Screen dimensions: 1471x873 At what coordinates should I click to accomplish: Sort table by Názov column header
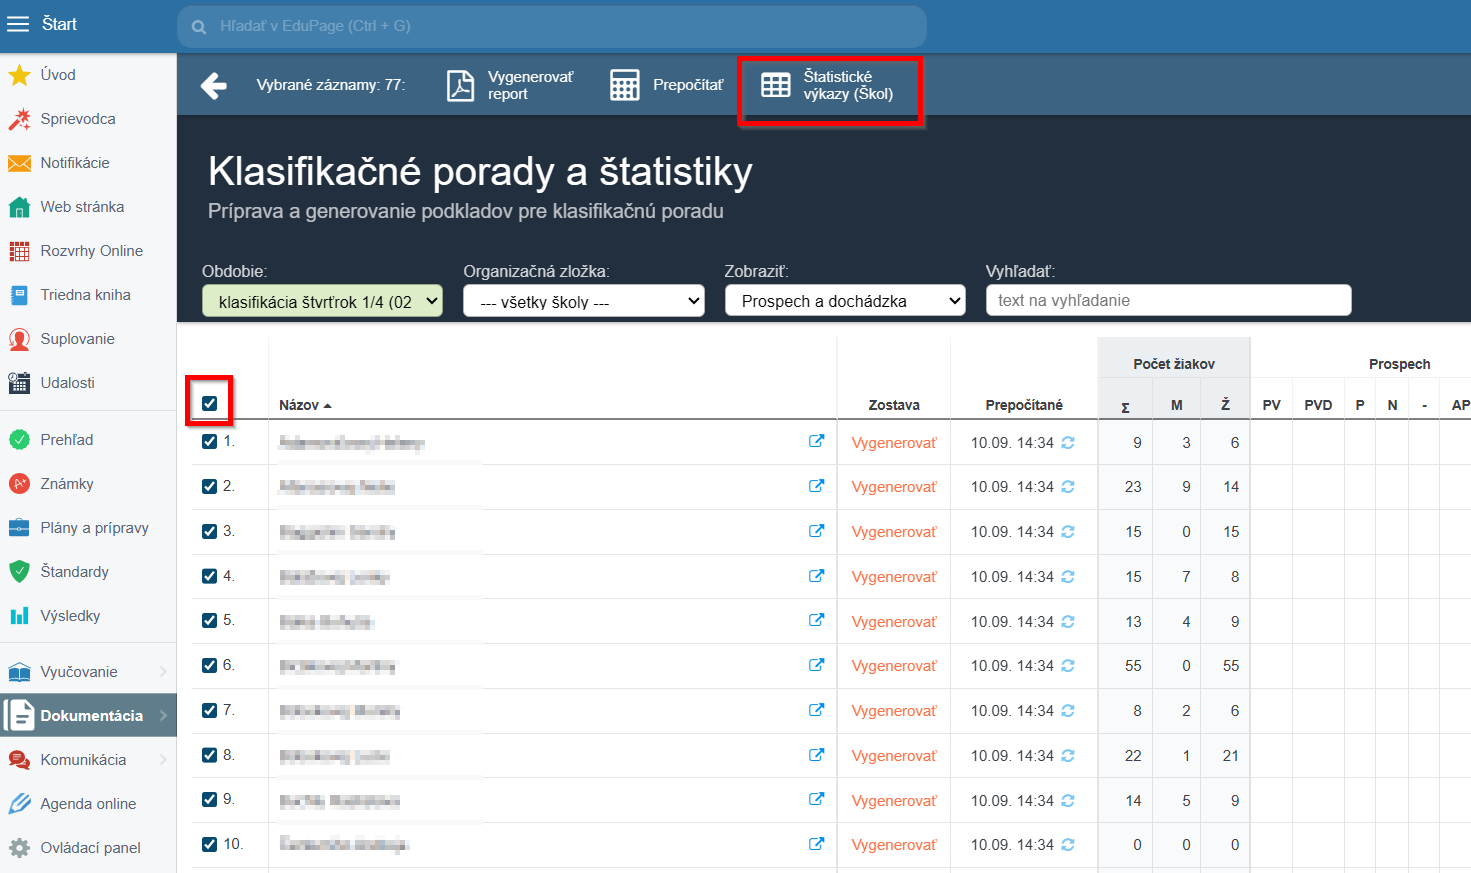300,405
